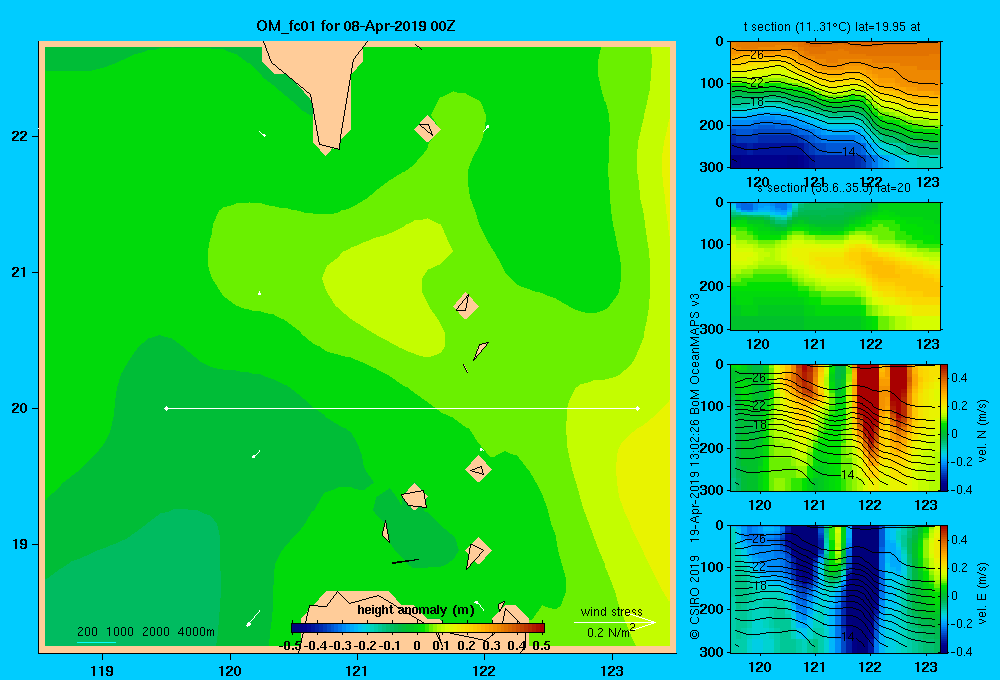Select the eastern endpoint of the white section line
This screenshot has width=1000, height=680.
pyautogui.click(x=638, y=408)
